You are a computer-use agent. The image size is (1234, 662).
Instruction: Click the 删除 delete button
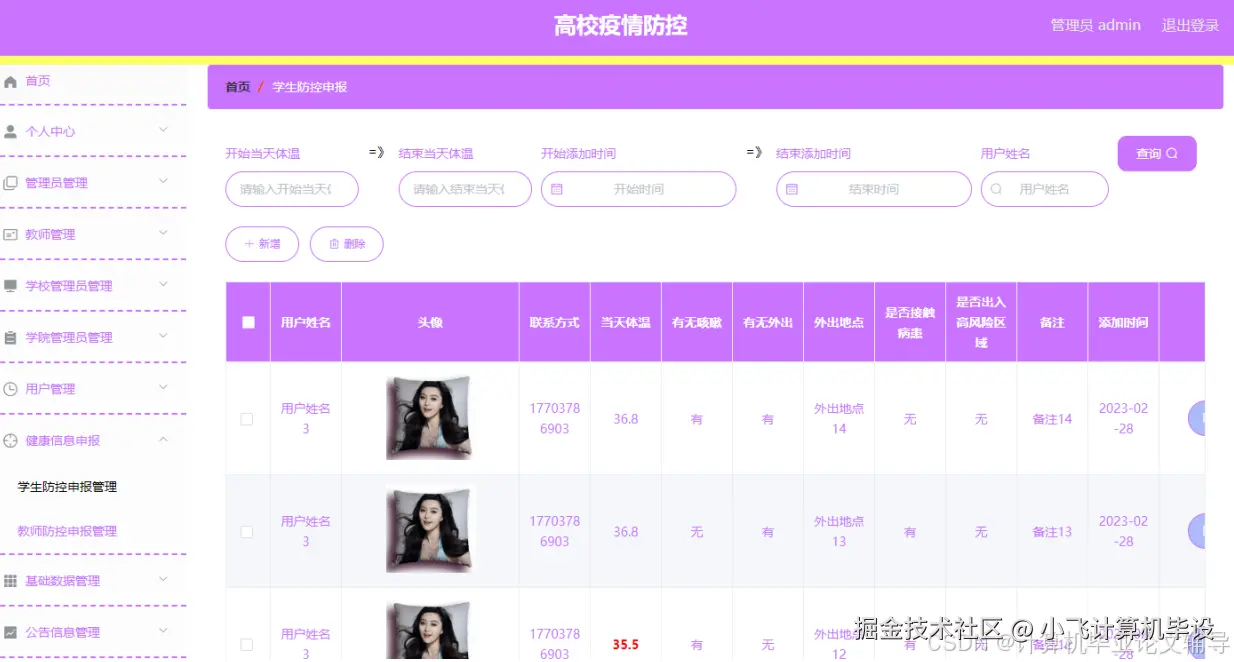pos(347,244)
